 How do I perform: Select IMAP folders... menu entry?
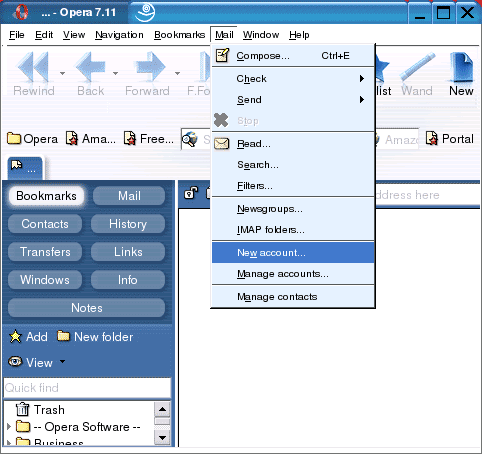click(293, 230)
